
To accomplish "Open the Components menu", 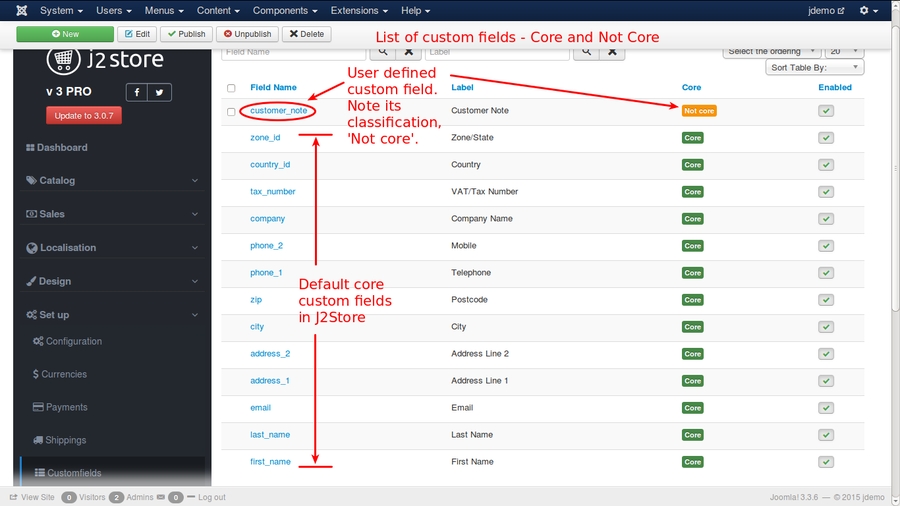I will 285,10.
